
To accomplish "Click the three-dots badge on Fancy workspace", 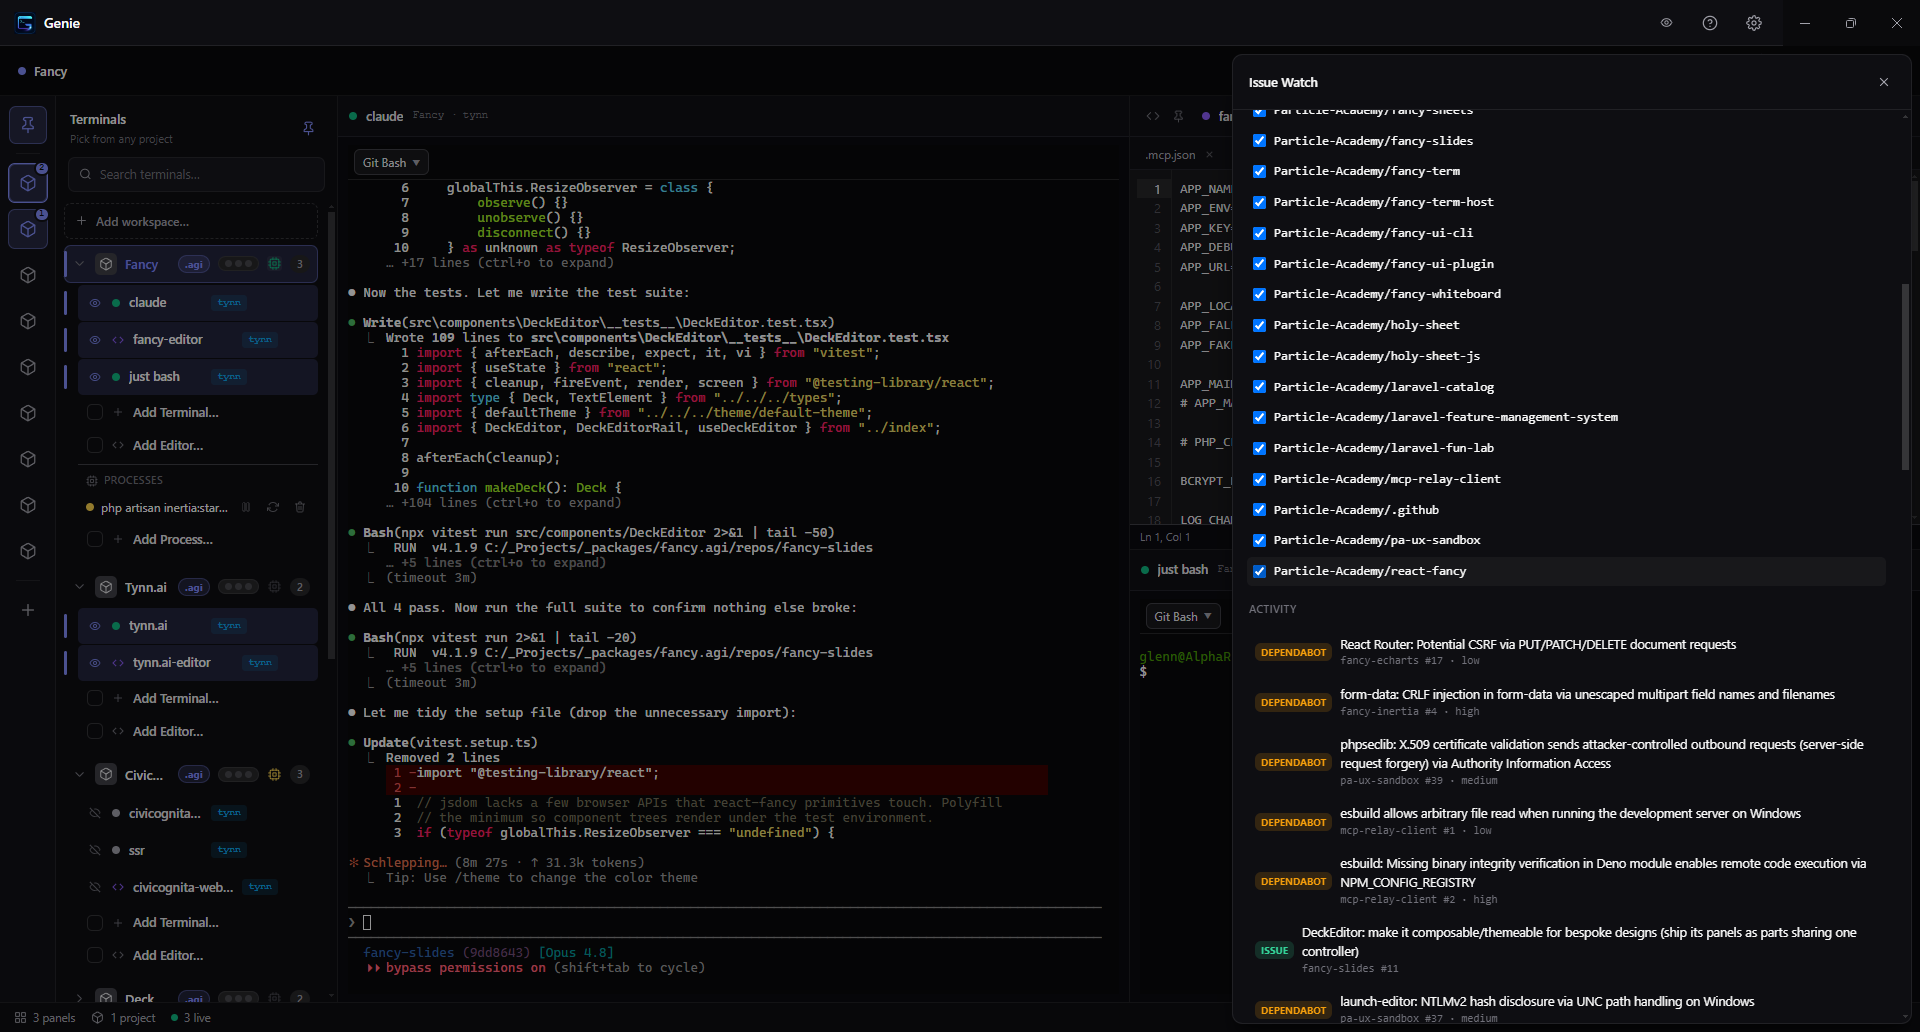I will coord(238,264).
